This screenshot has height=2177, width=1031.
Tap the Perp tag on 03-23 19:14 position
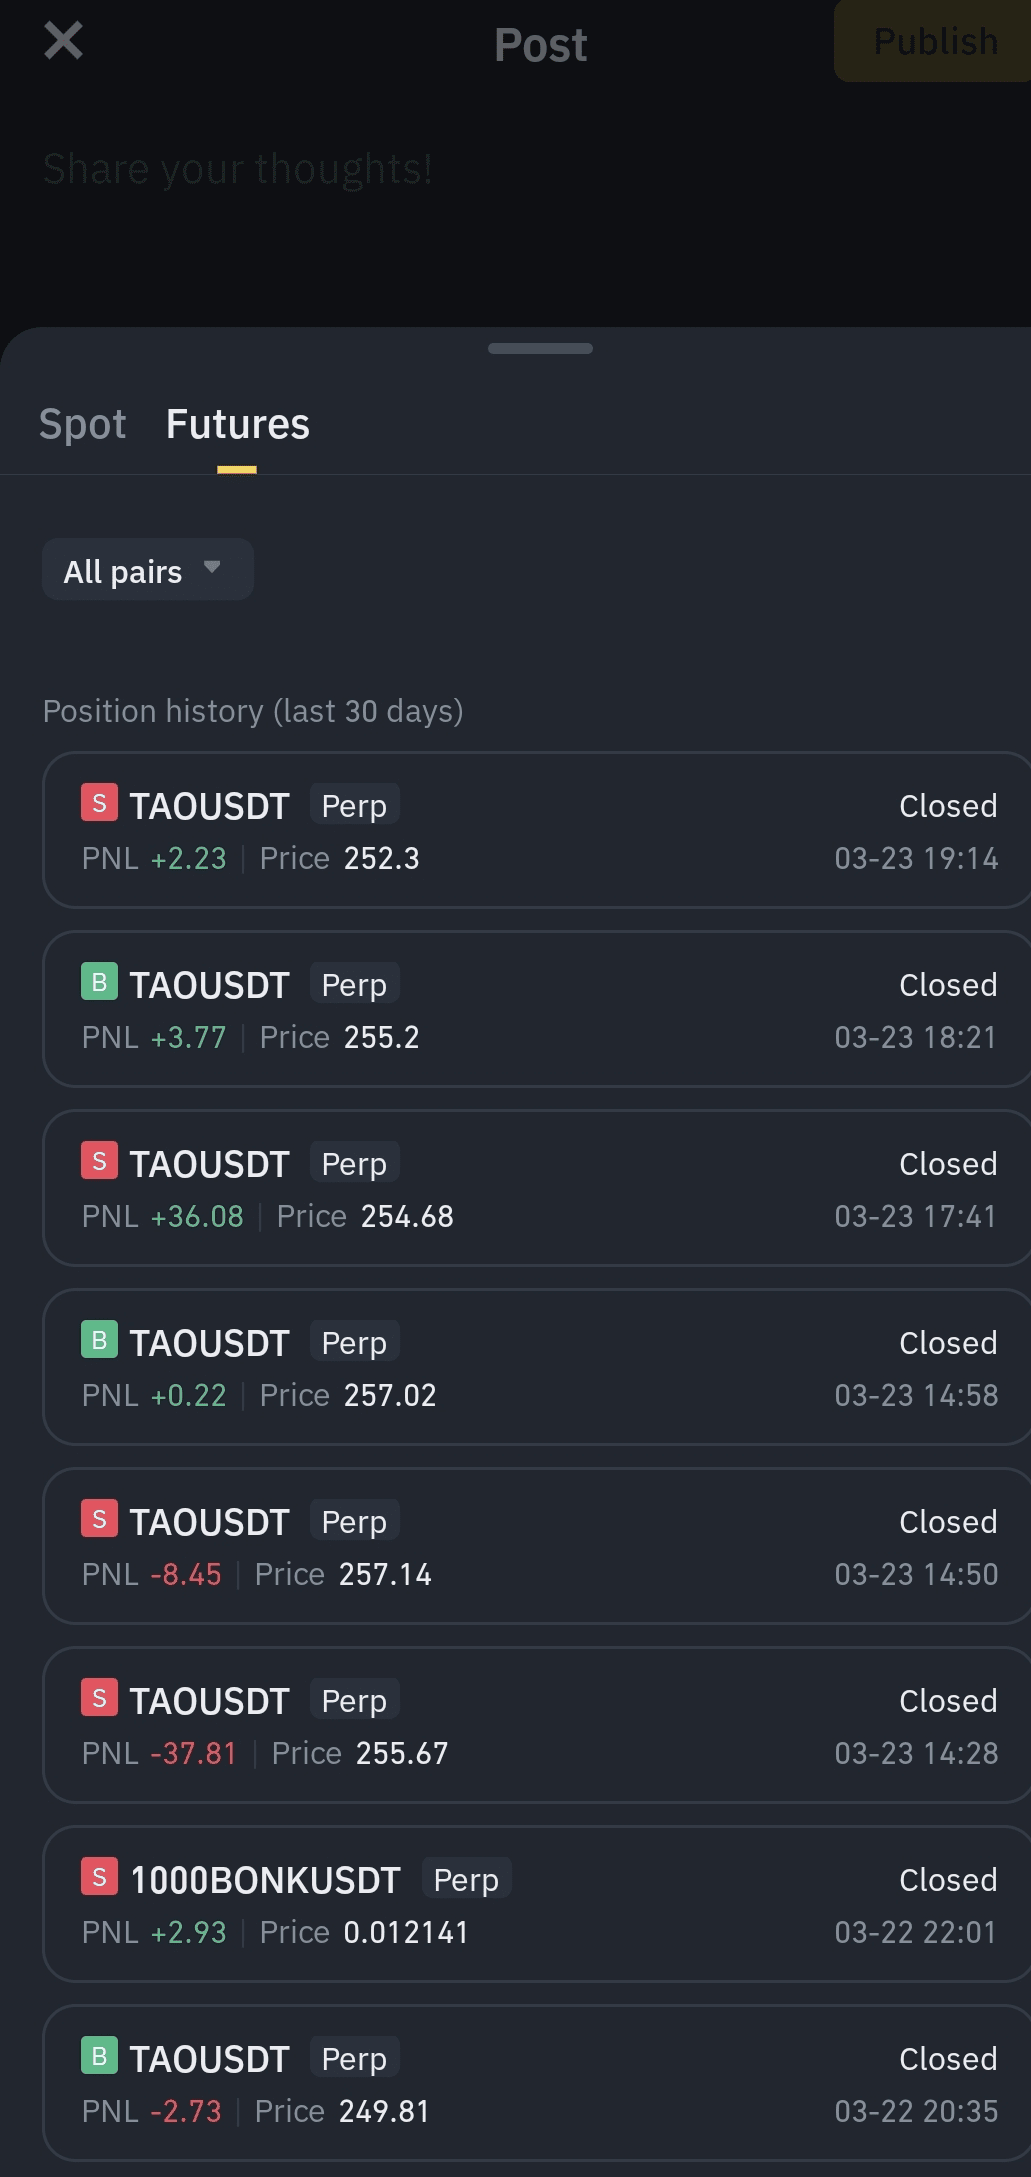coord(354,805)
